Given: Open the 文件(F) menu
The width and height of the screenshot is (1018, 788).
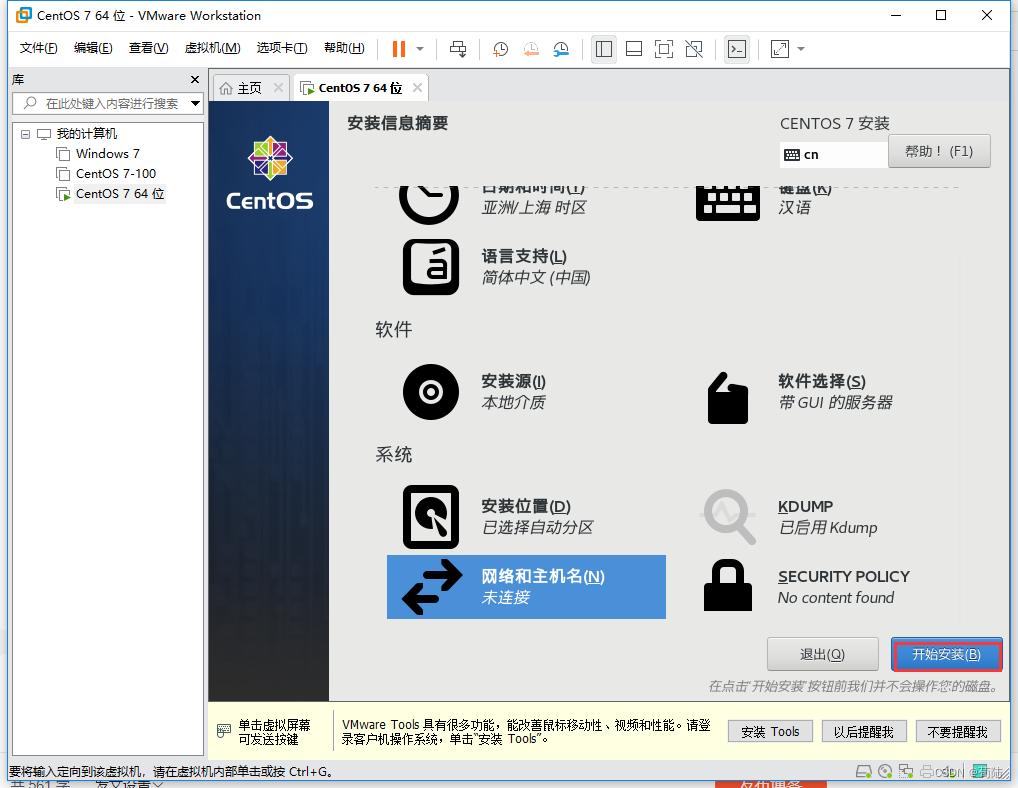Looking at the screenshot, I should click(x=38, y=48).
